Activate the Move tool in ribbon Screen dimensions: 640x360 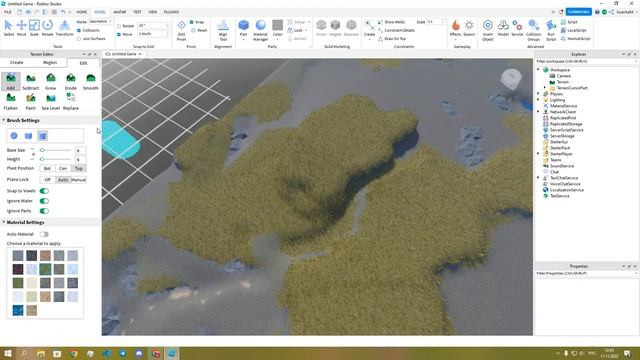pyautogui.click(x=21, y=28)
